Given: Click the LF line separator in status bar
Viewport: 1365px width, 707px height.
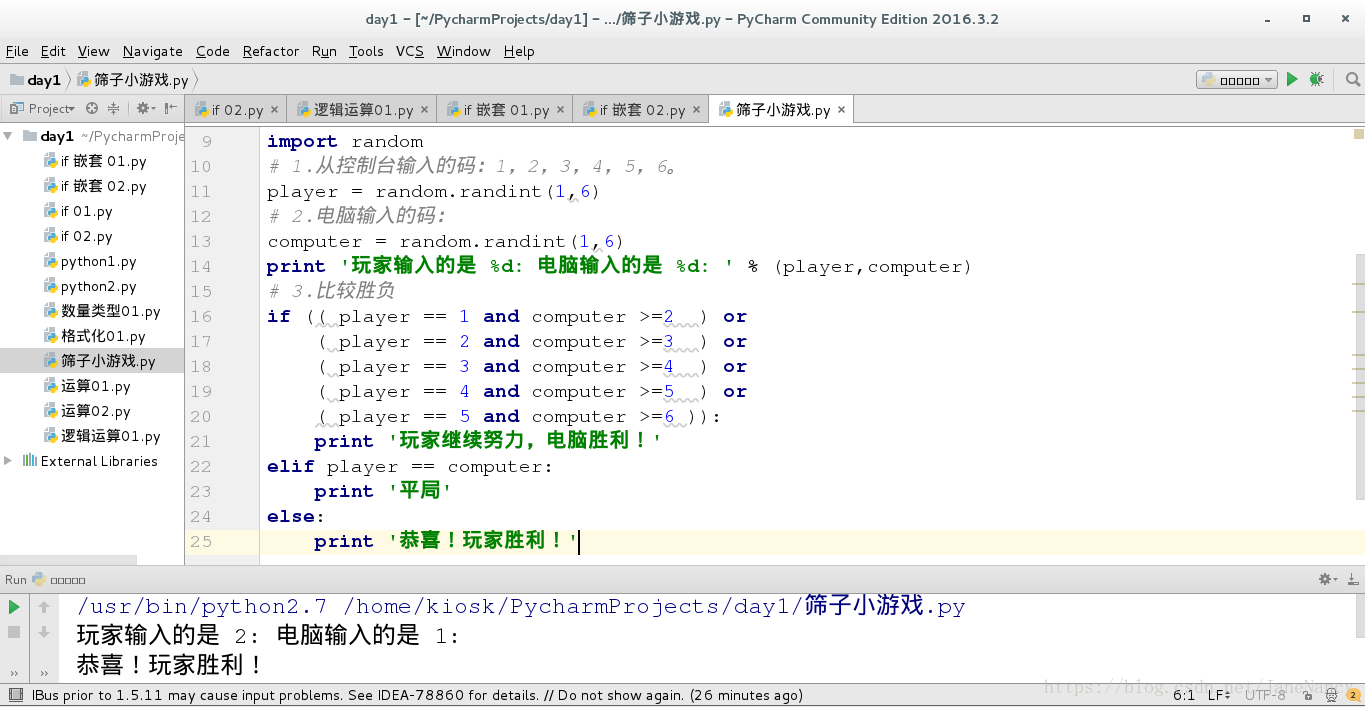Looking at the screenshot, I should point(1219,695).
